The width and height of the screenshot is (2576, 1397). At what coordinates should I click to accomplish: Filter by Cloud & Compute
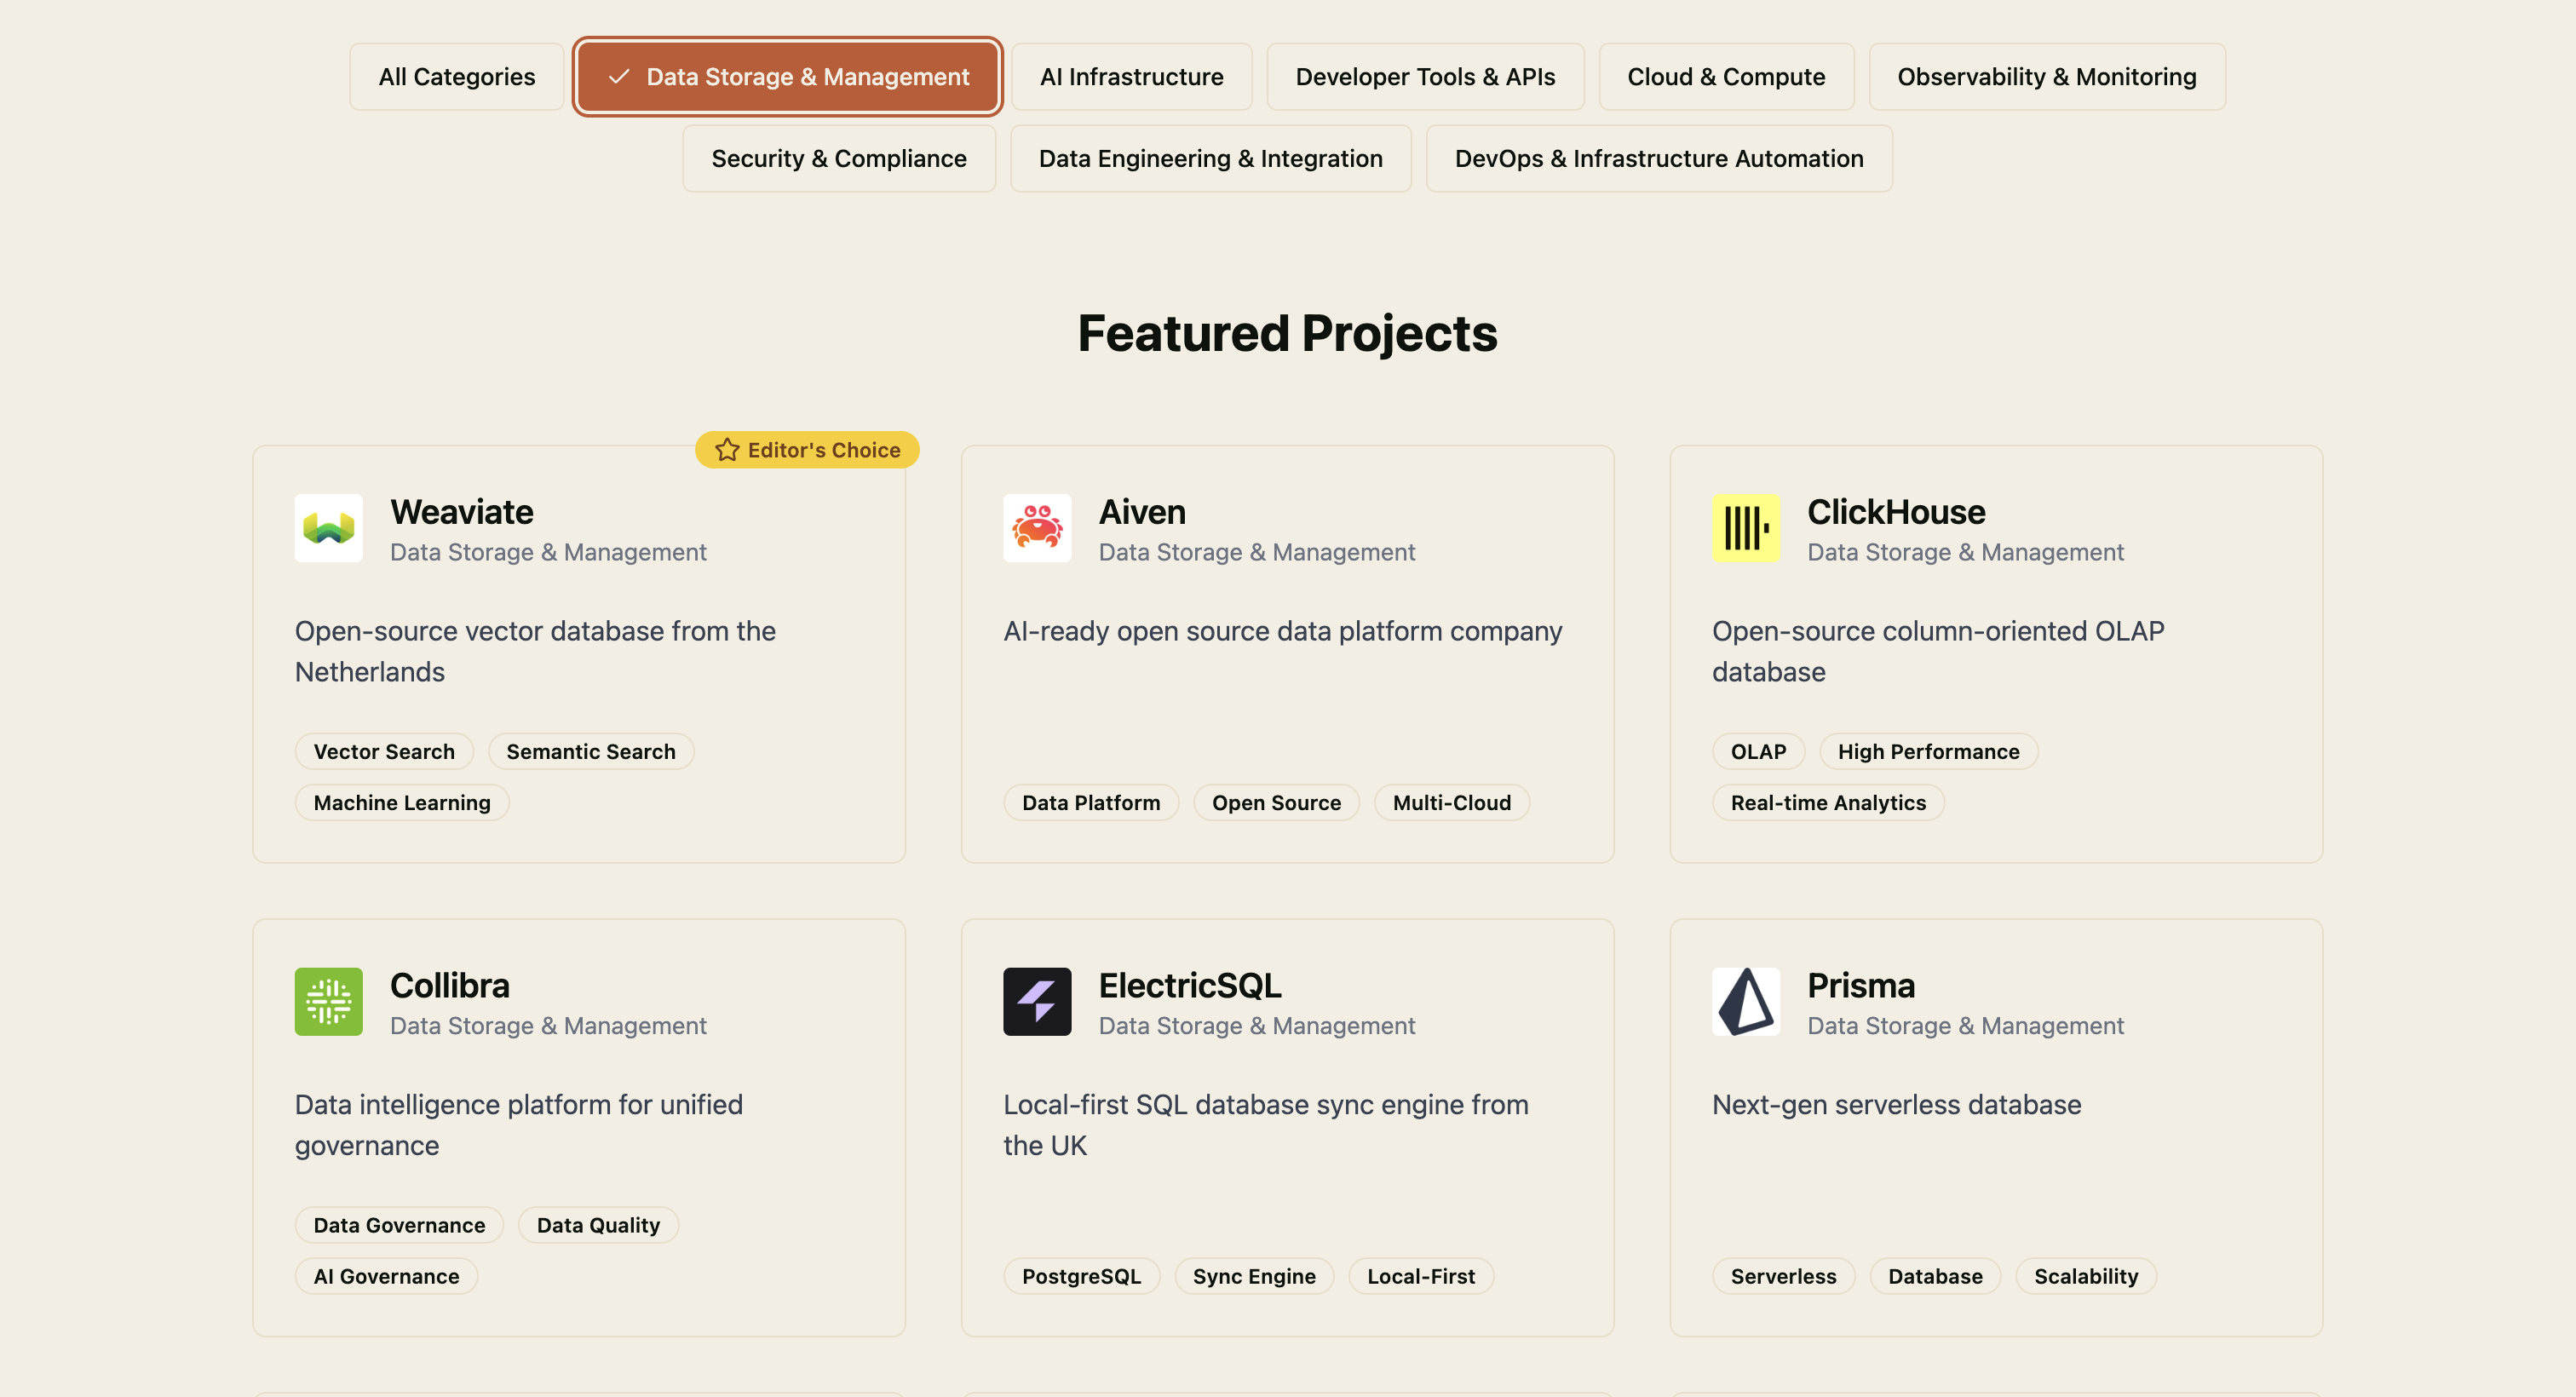(1726, 77)
